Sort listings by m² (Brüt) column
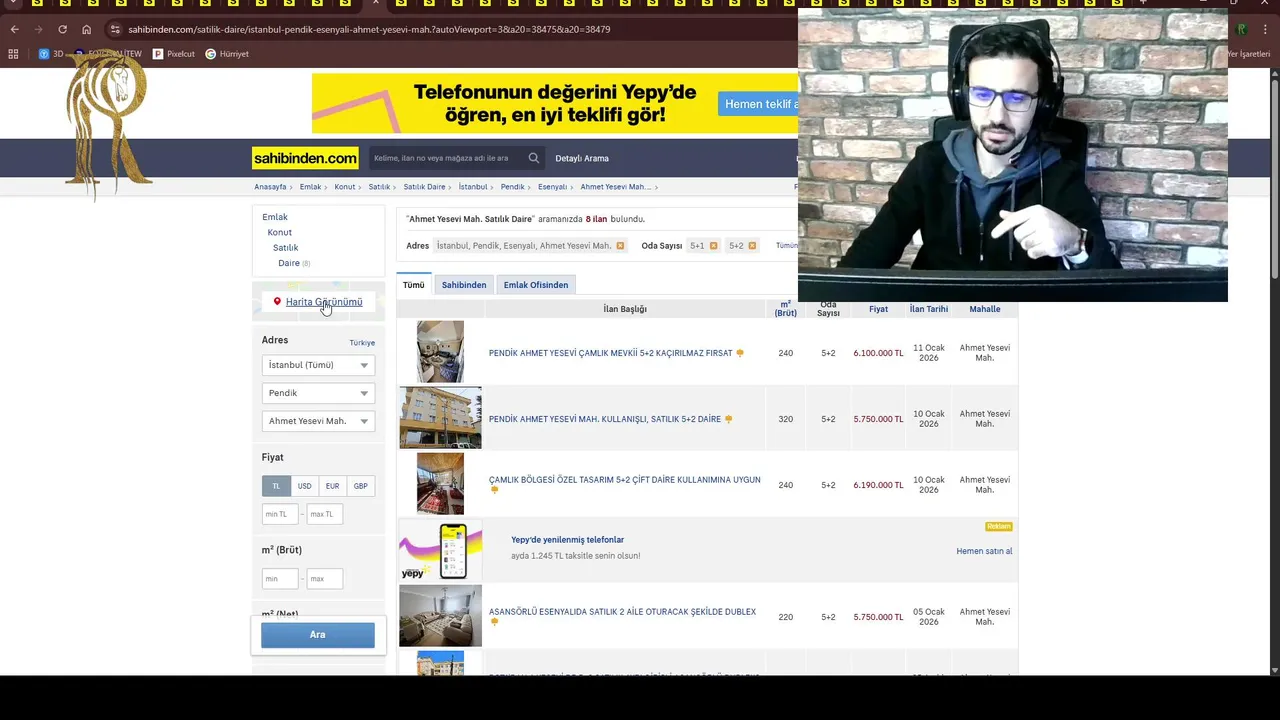 (785, 309)
